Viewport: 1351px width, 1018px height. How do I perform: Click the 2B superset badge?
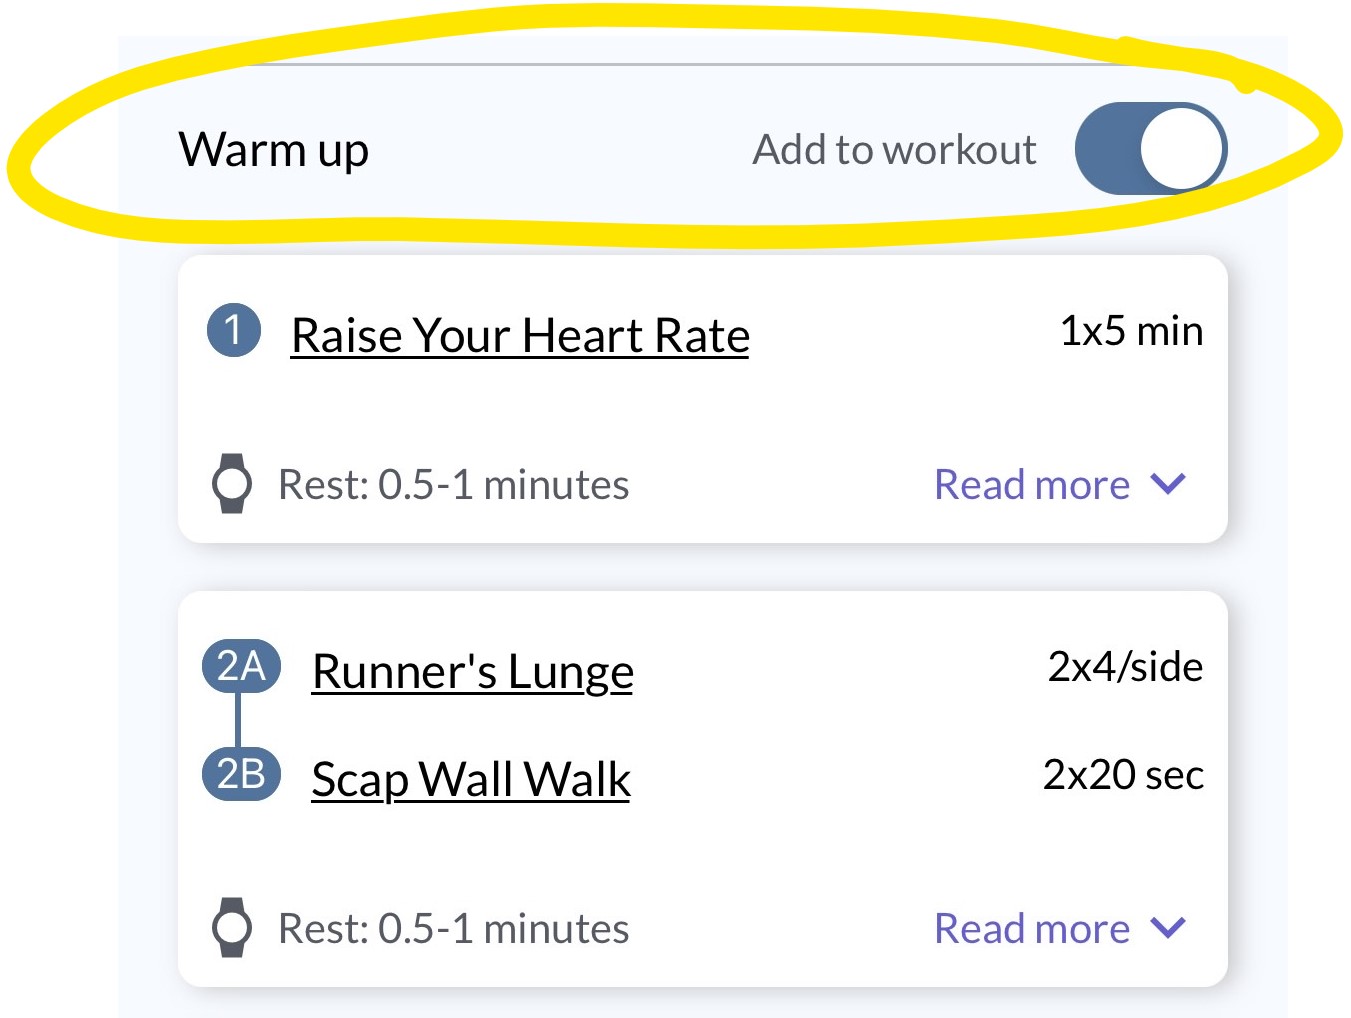[x=241, y=774]
